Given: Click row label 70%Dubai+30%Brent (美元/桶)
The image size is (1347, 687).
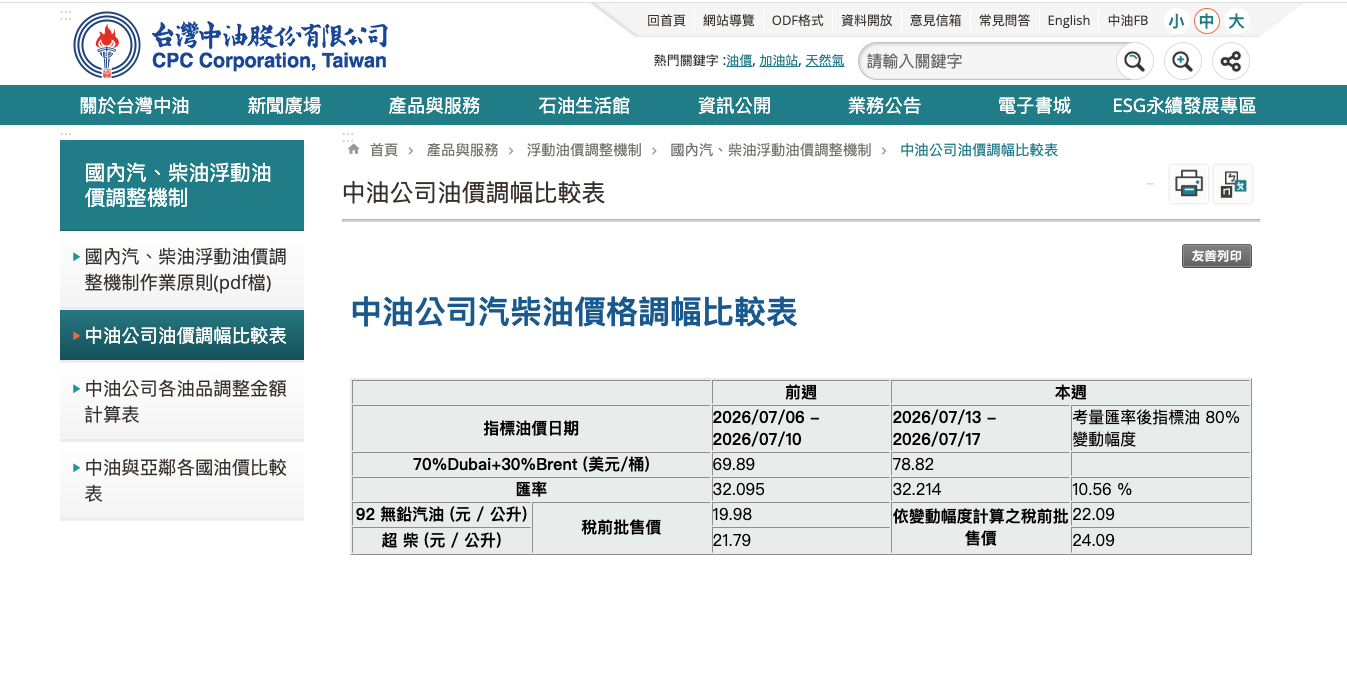Looking at the screenshot, I should click(531, 465).
